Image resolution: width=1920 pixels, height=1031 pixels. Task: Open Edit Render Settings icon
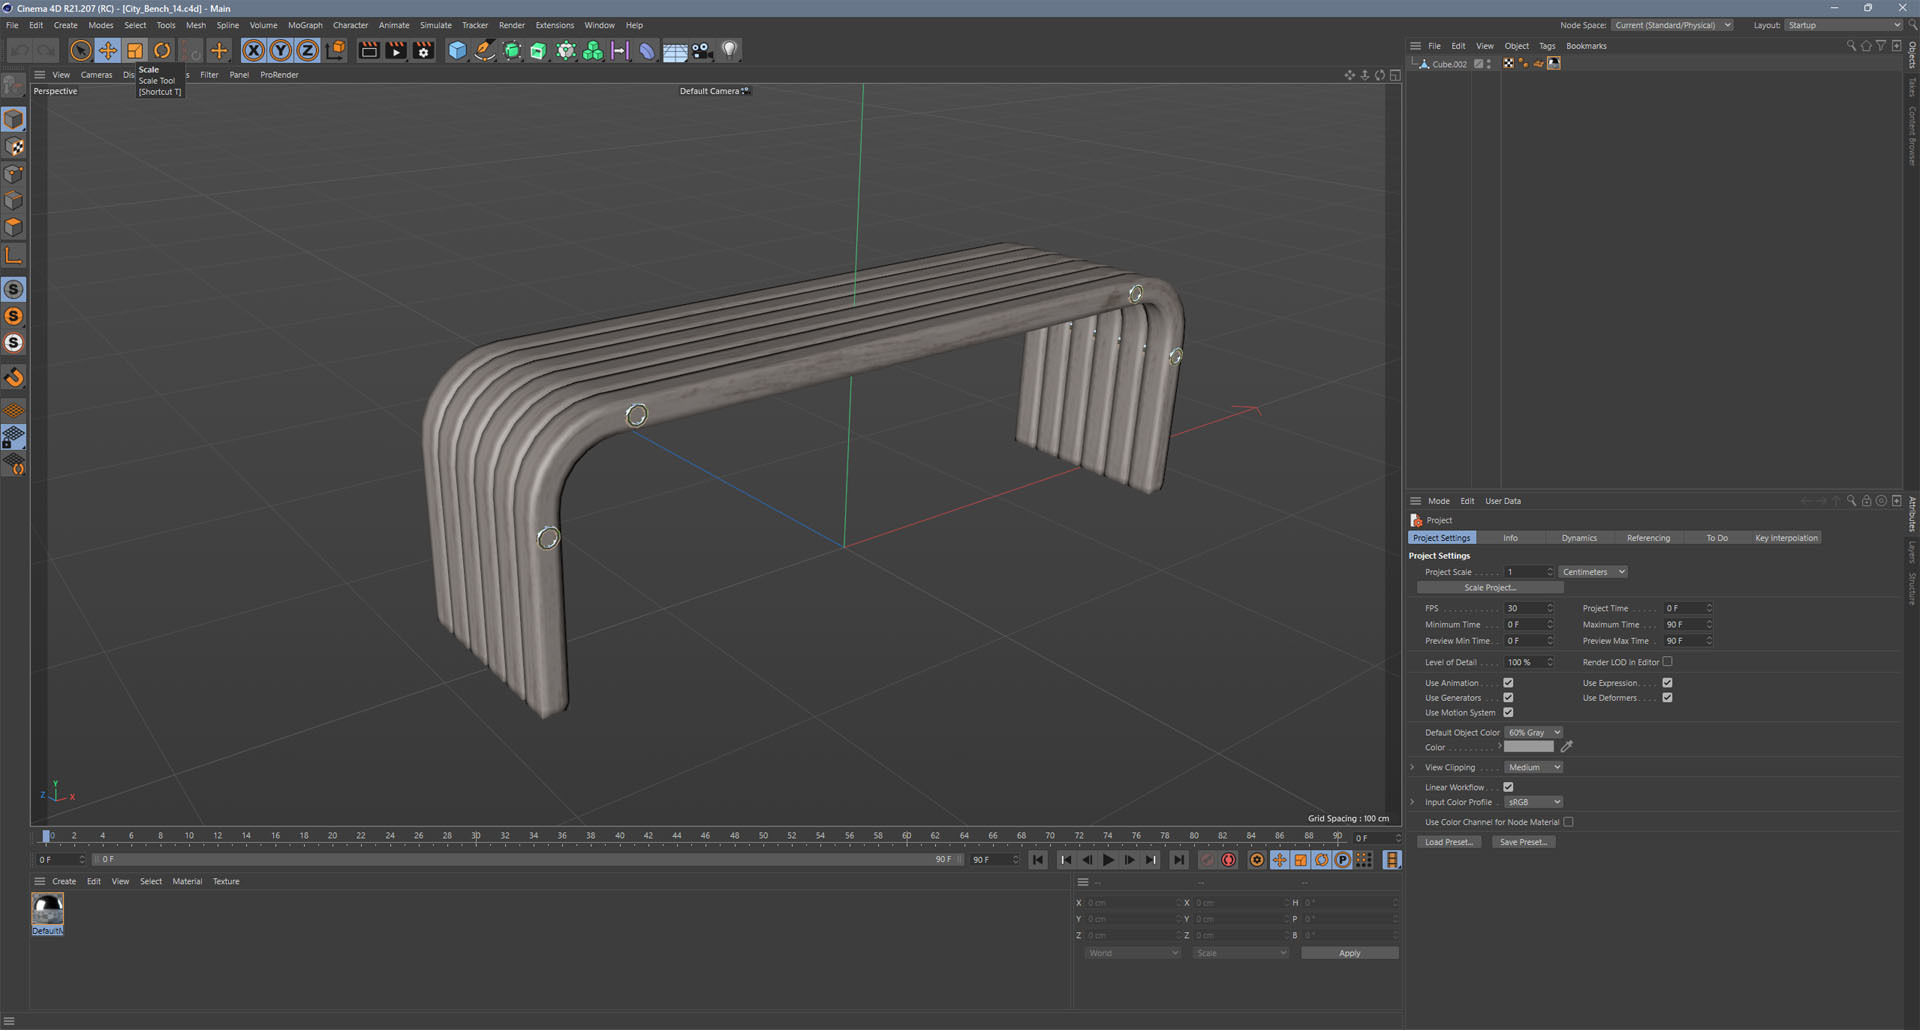coord(424,50)
